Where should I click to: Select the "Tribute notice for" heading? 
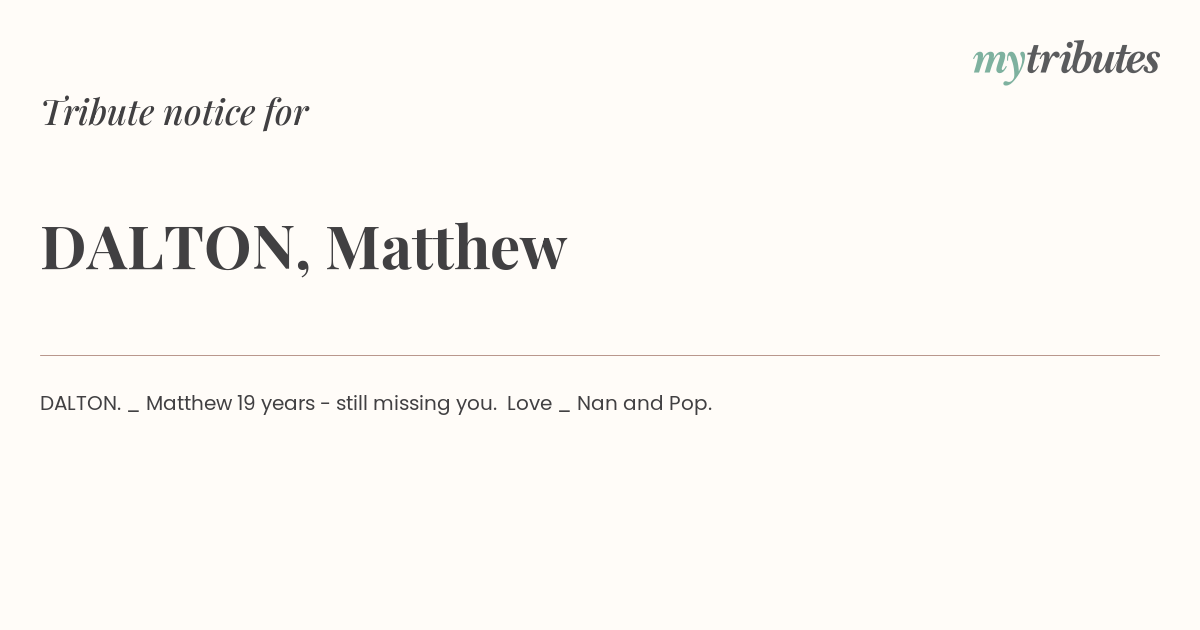tap(175, 112)
